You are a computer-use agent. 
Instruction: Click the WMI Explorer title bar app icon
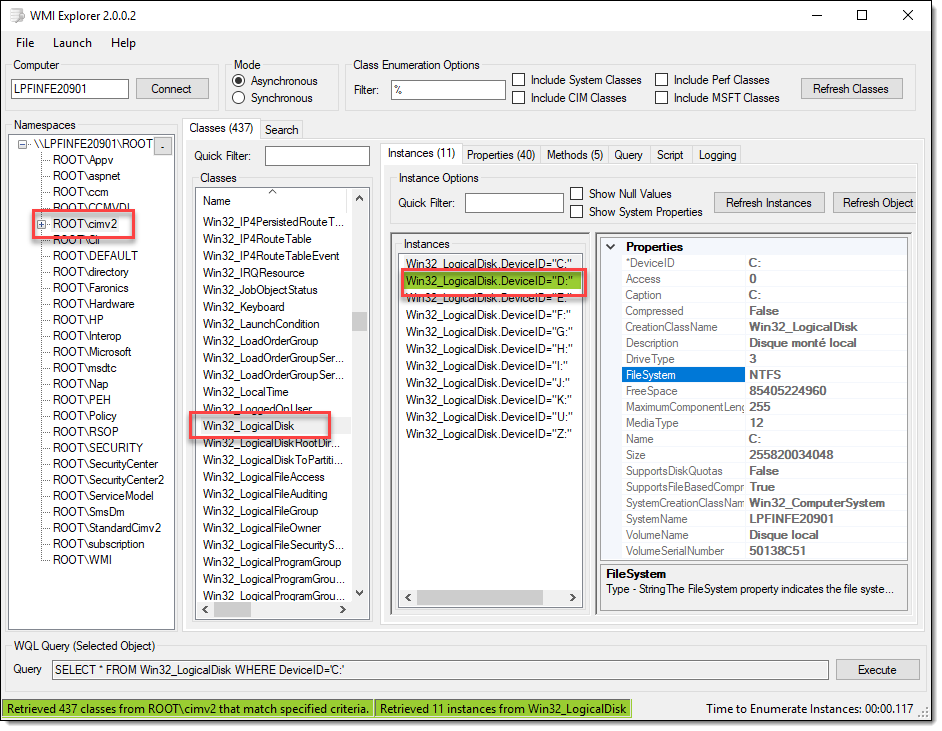tap(17, 15)
